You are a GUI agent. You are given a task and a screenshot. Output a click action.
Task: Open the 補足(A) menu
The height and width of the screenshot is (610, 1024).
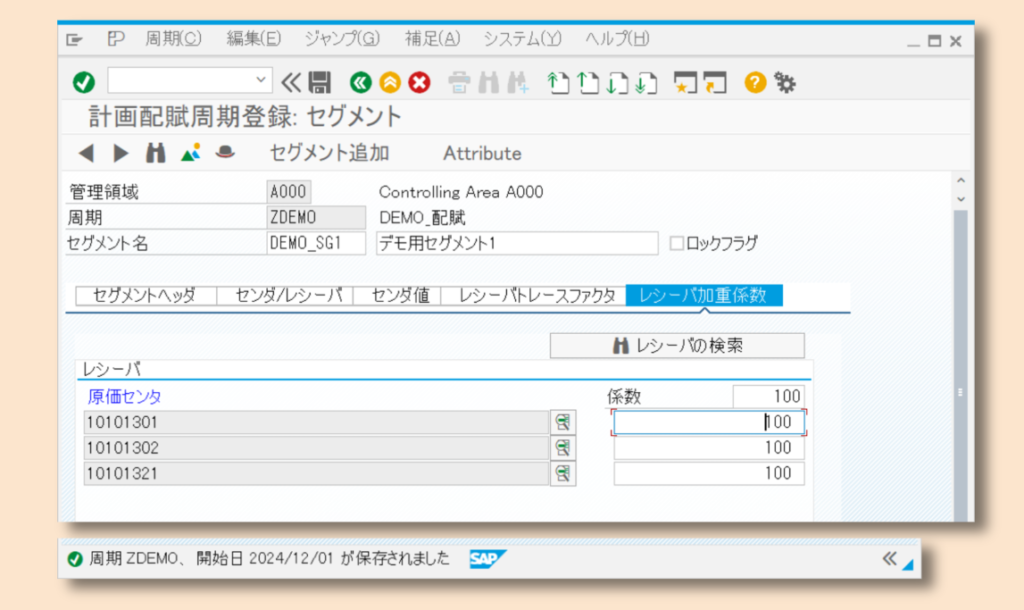click(x=432, y=39)
